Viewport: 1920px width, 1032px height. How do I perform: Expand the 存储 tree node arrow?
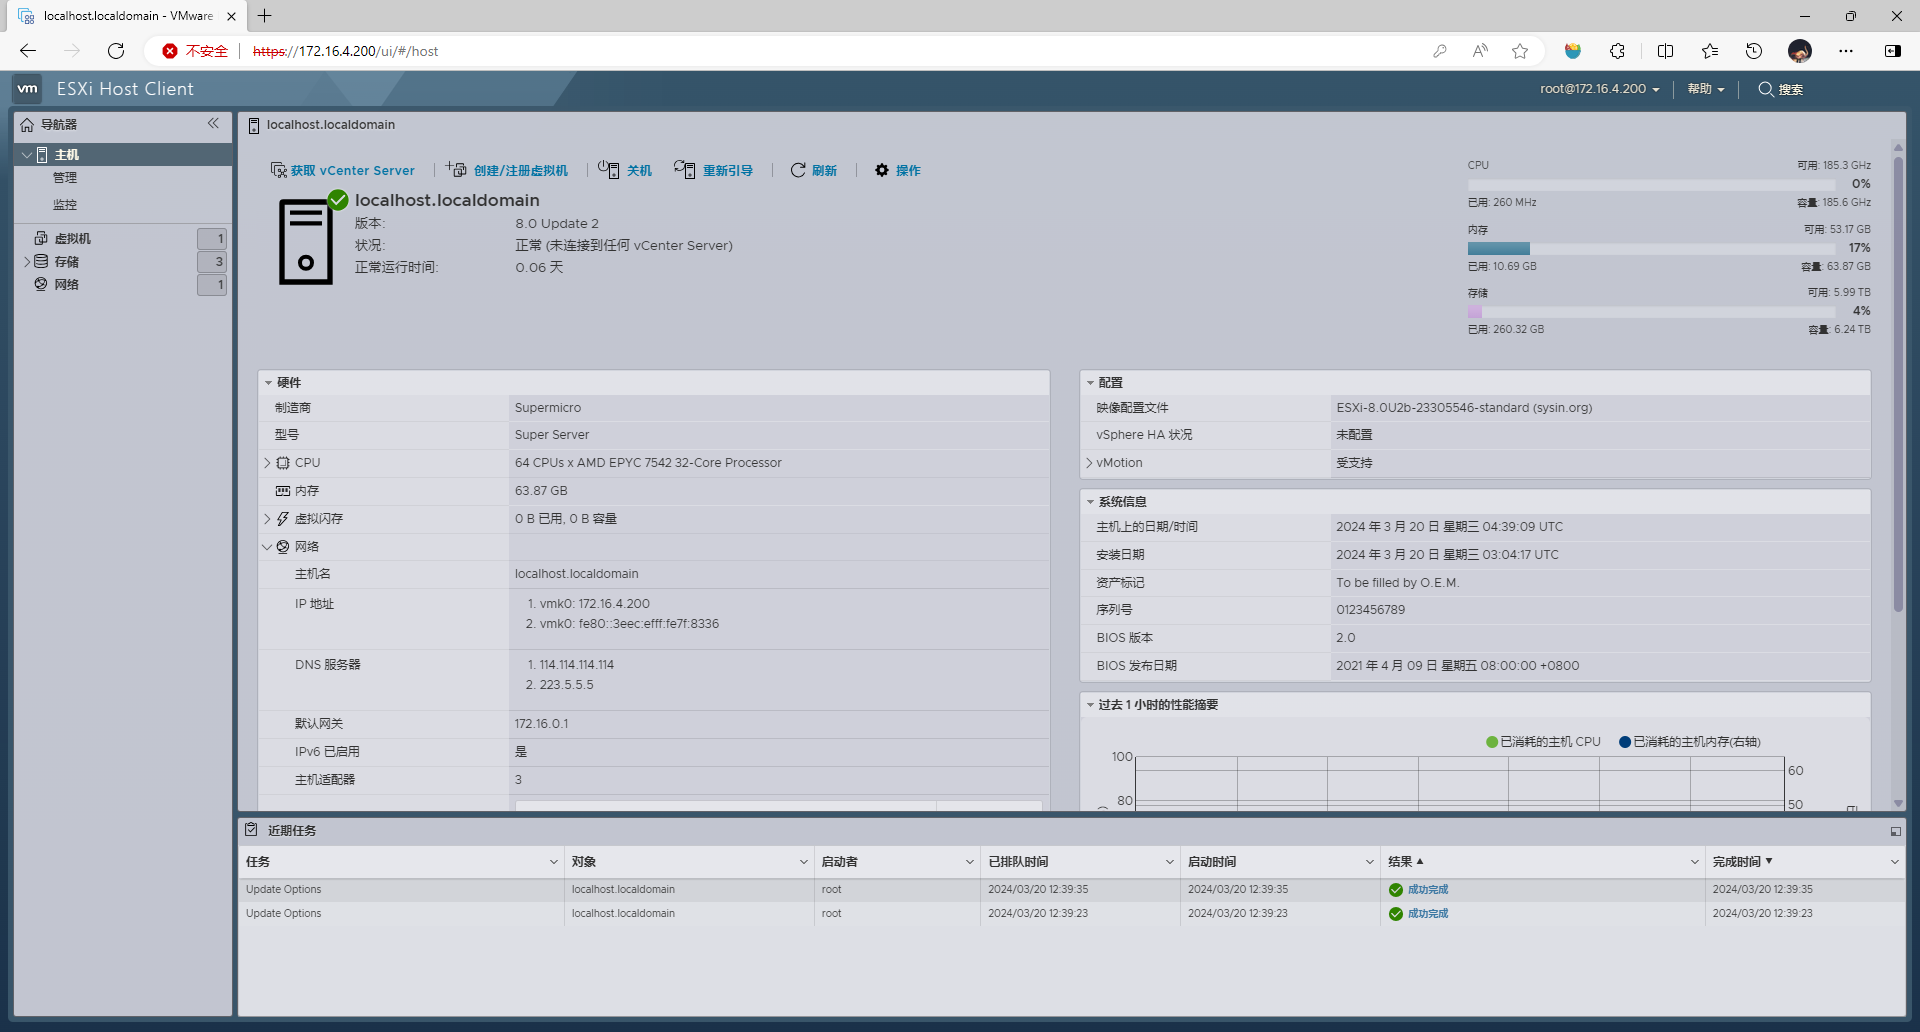tap(26, 261)
